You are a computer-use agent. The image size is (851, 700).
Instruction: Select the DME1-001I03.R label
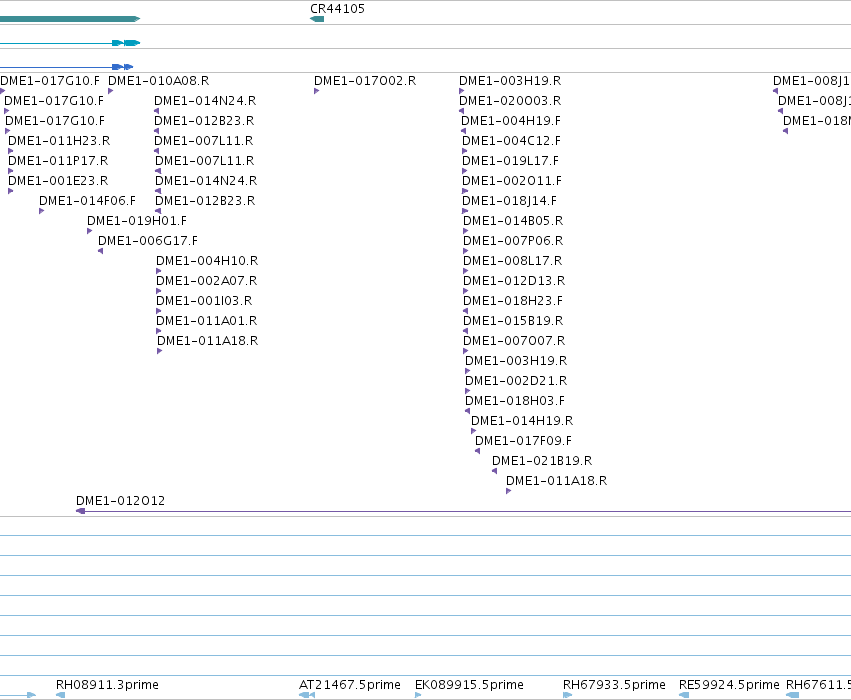pos(205,301)
